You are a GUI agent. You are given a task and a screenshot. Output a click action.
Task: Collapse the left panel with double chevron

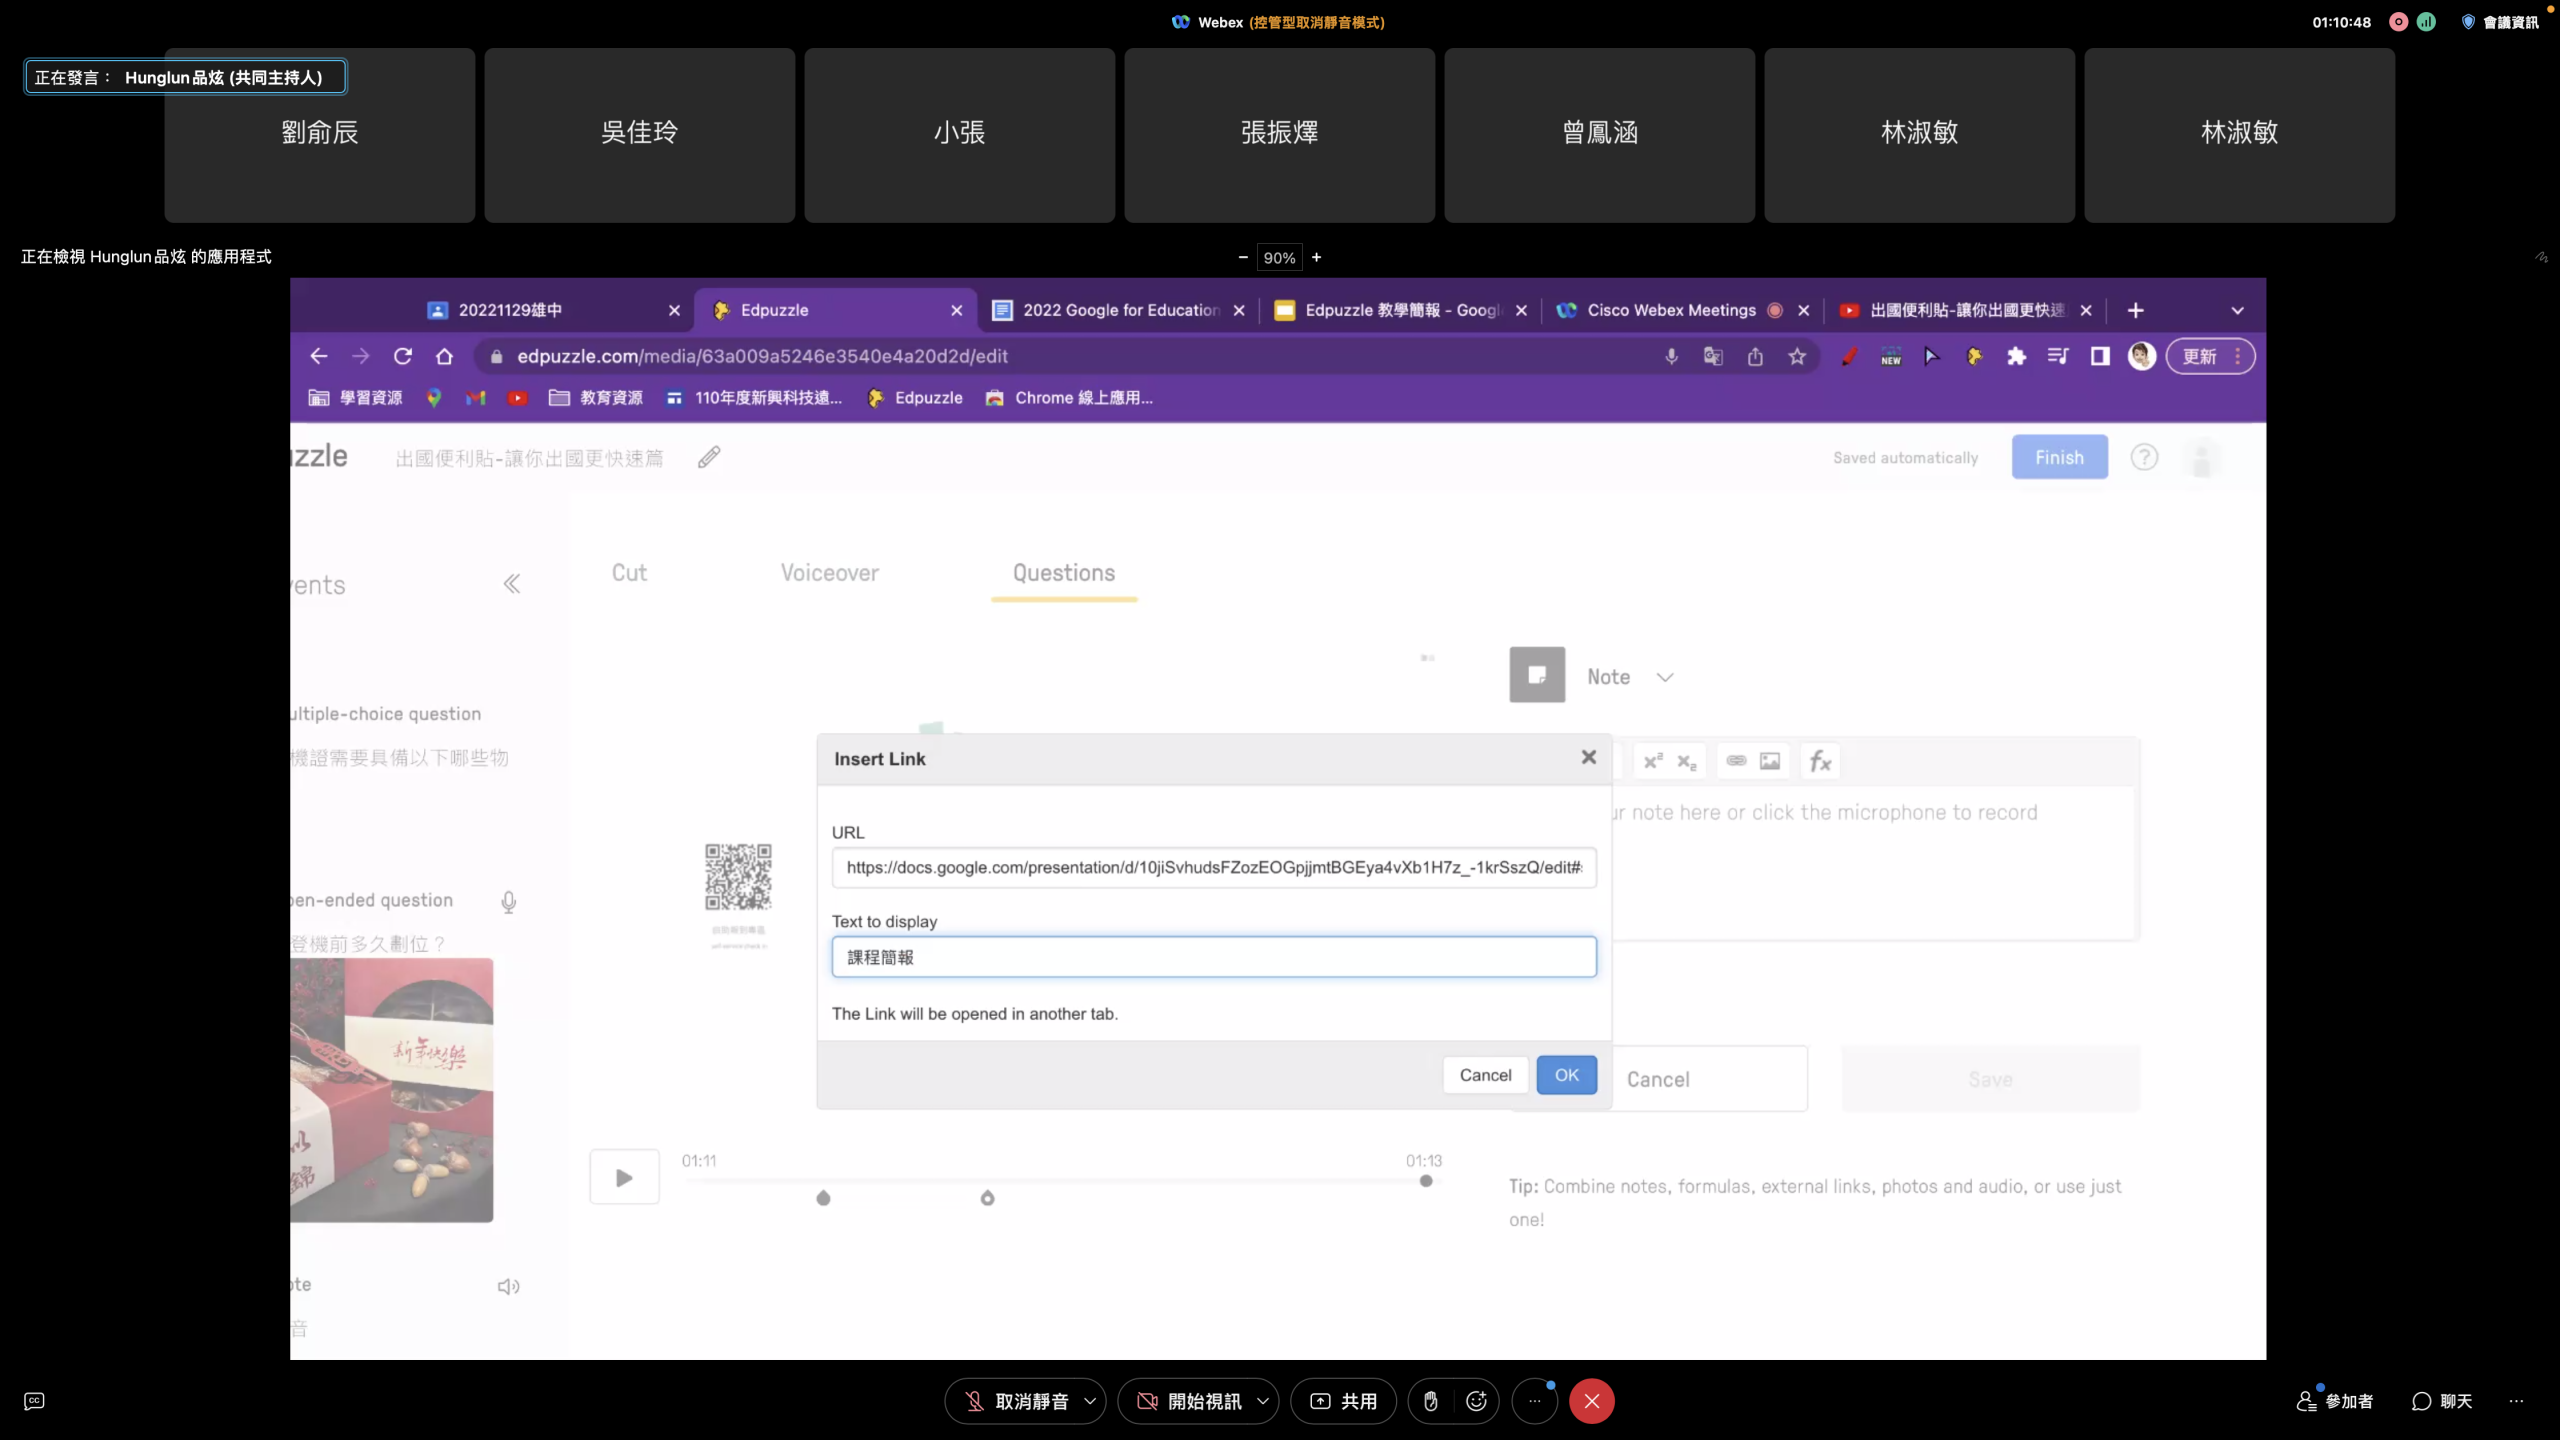511,584
